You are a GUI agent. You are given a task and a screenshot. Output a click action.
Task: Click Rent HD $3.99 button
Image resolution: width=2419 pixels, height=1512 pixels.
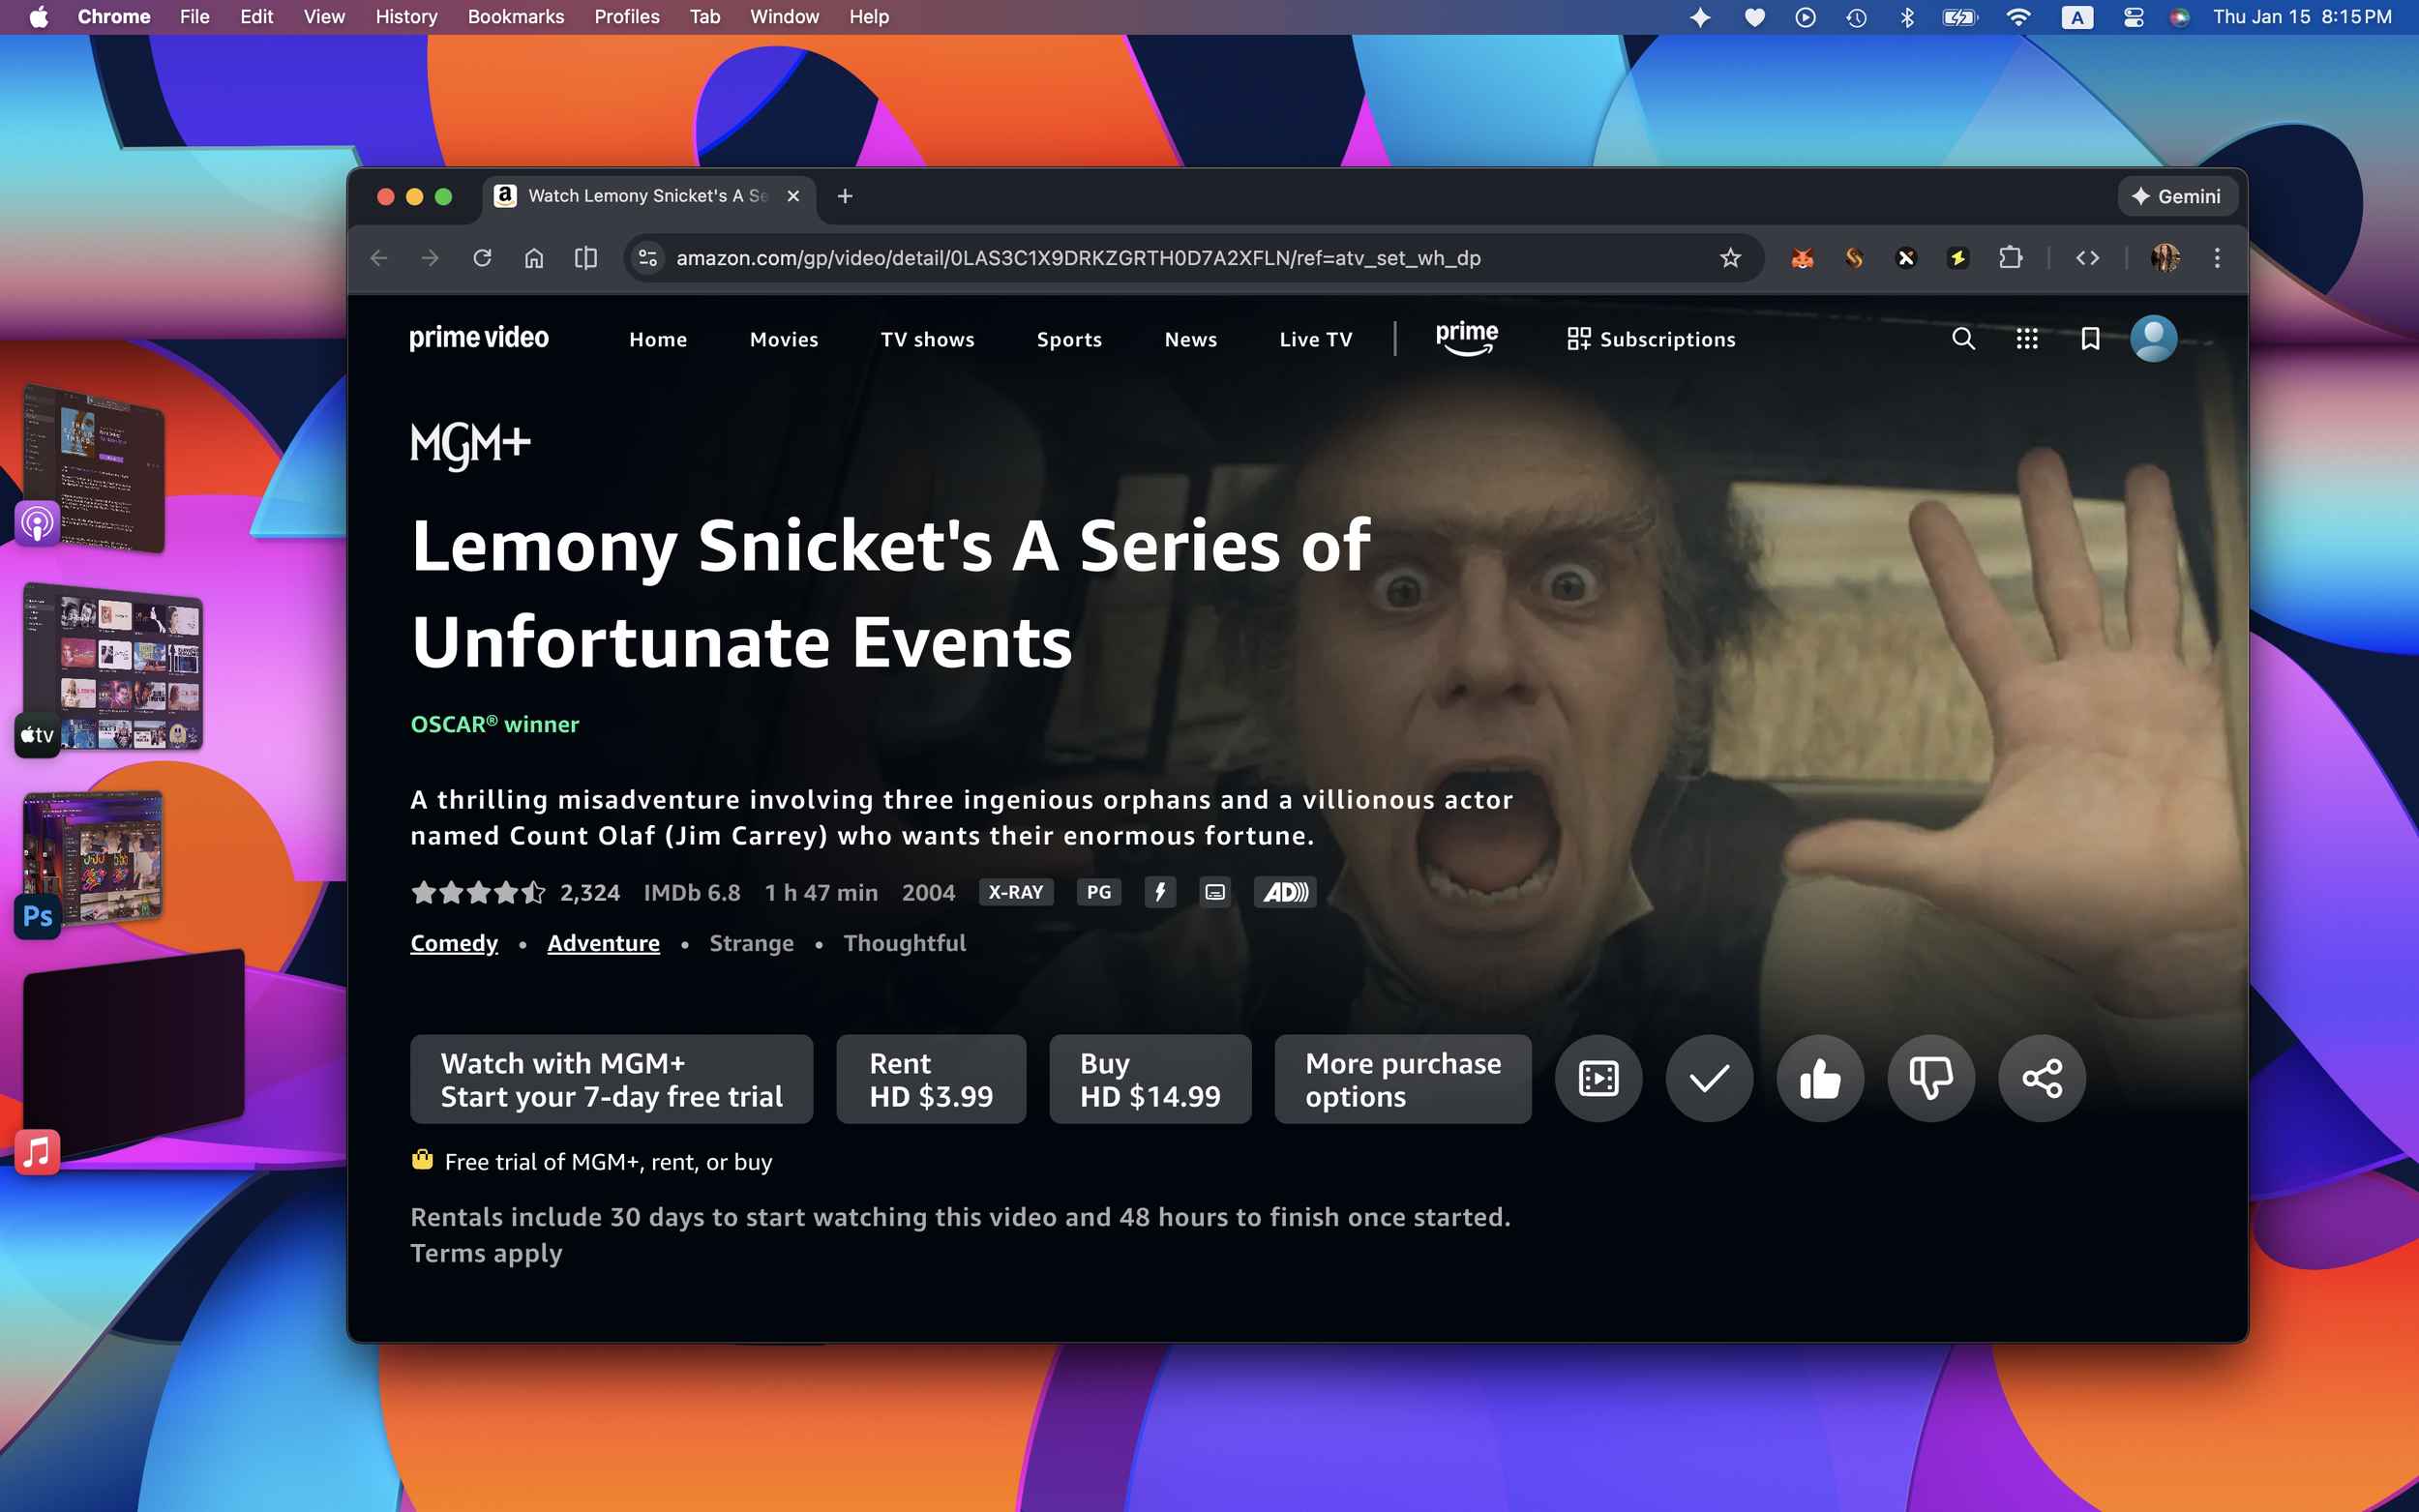[x=930, y=1079]
